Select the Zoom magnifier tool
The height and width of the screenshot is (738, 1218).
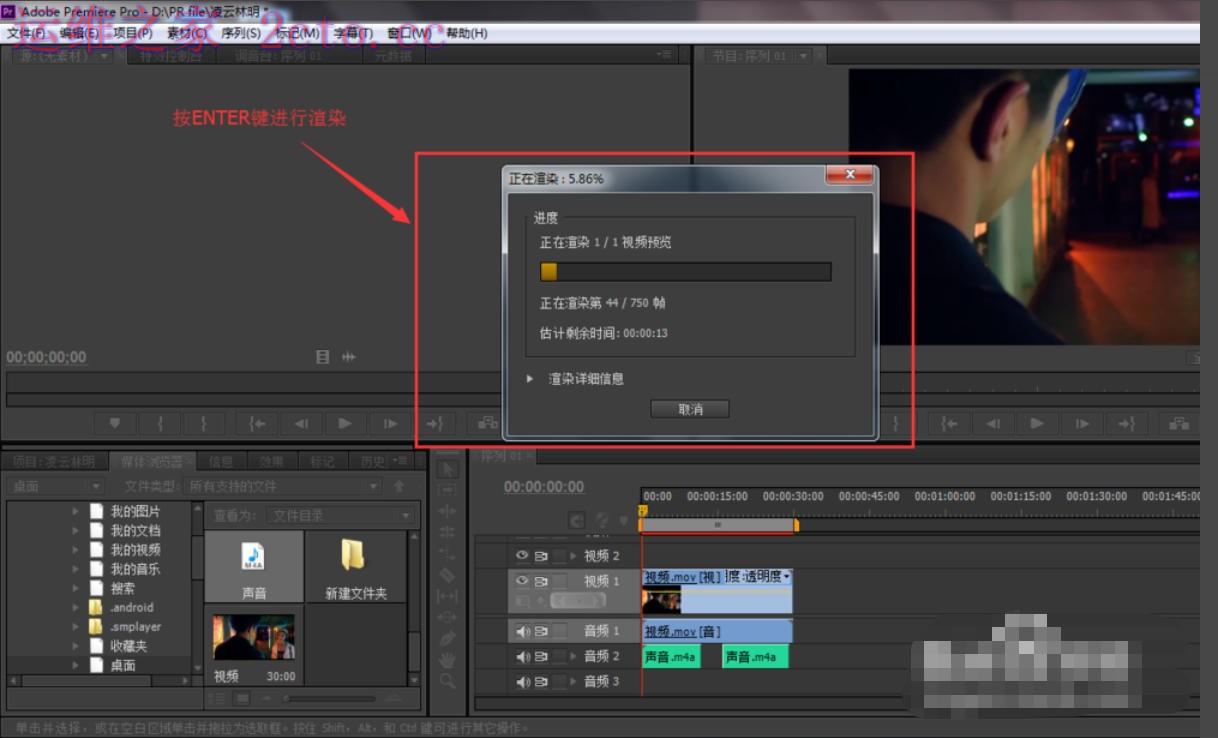point(447,681)
